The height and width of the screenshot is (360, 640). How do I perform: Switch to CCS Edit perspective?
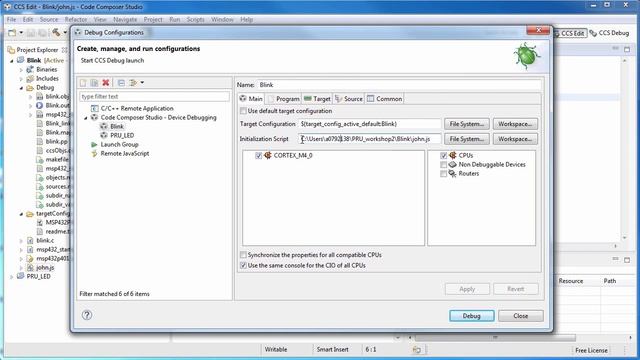click(571, 33)
